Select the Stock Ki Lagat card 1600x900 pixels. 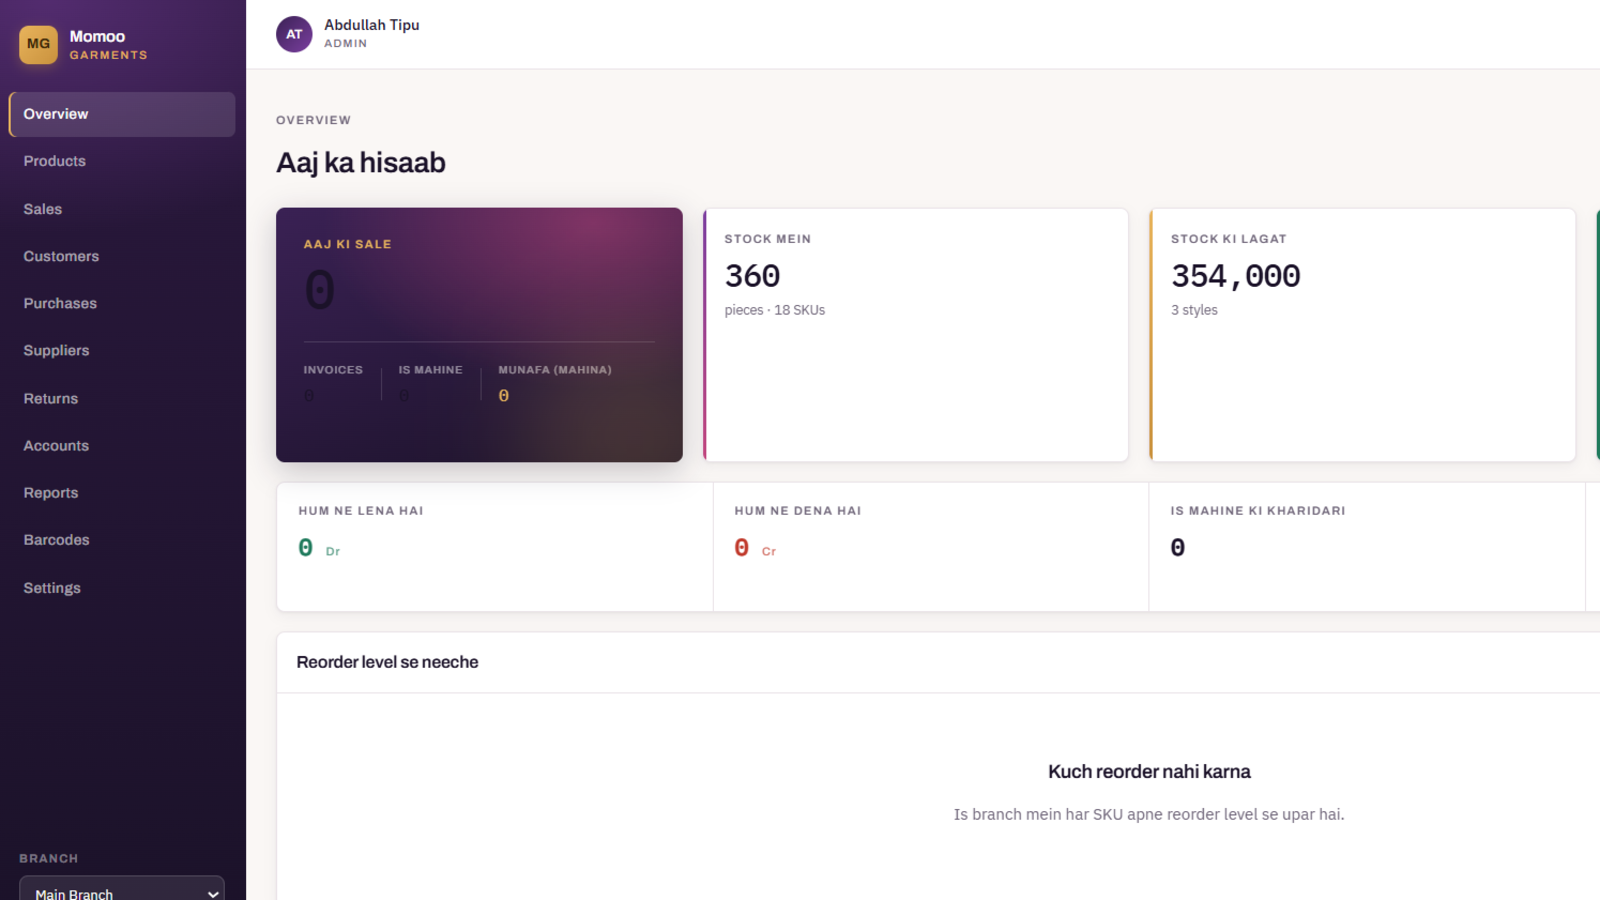tap(1363, 335)
